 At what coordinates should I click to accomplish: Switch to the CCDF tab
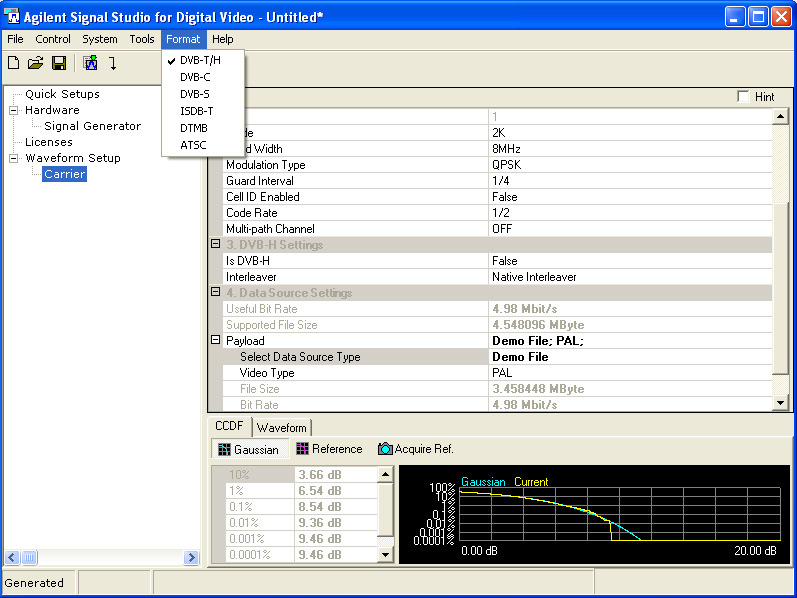pyautogui.click(x=229, y=426)
